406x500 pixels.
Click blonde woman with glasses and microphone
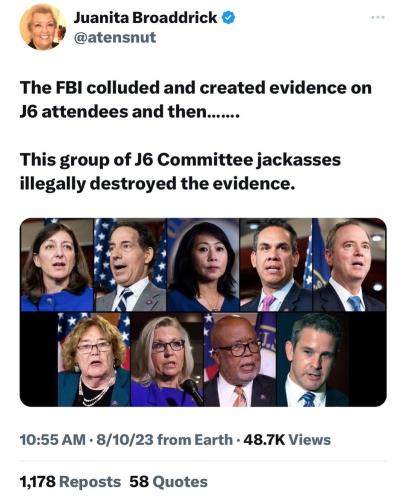click(x=167, y=359)
